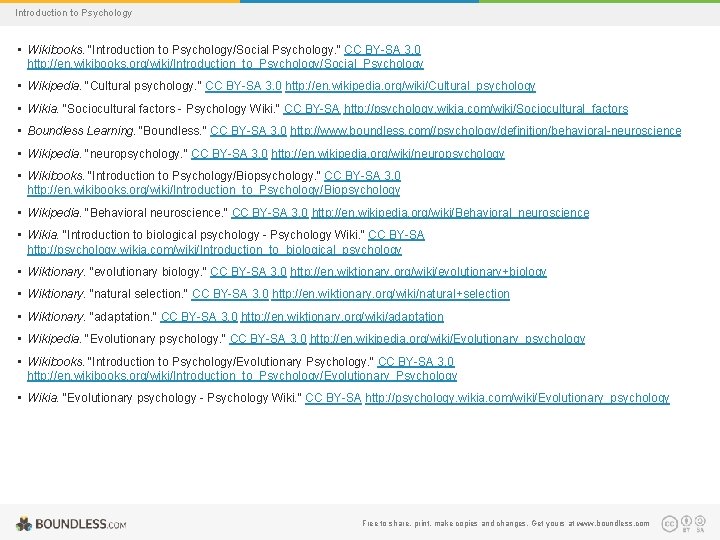Click CC BY-SA 3.0 next to evolutionary biology
The width and height of the screenshot is (720, 540).
(248, 272)
